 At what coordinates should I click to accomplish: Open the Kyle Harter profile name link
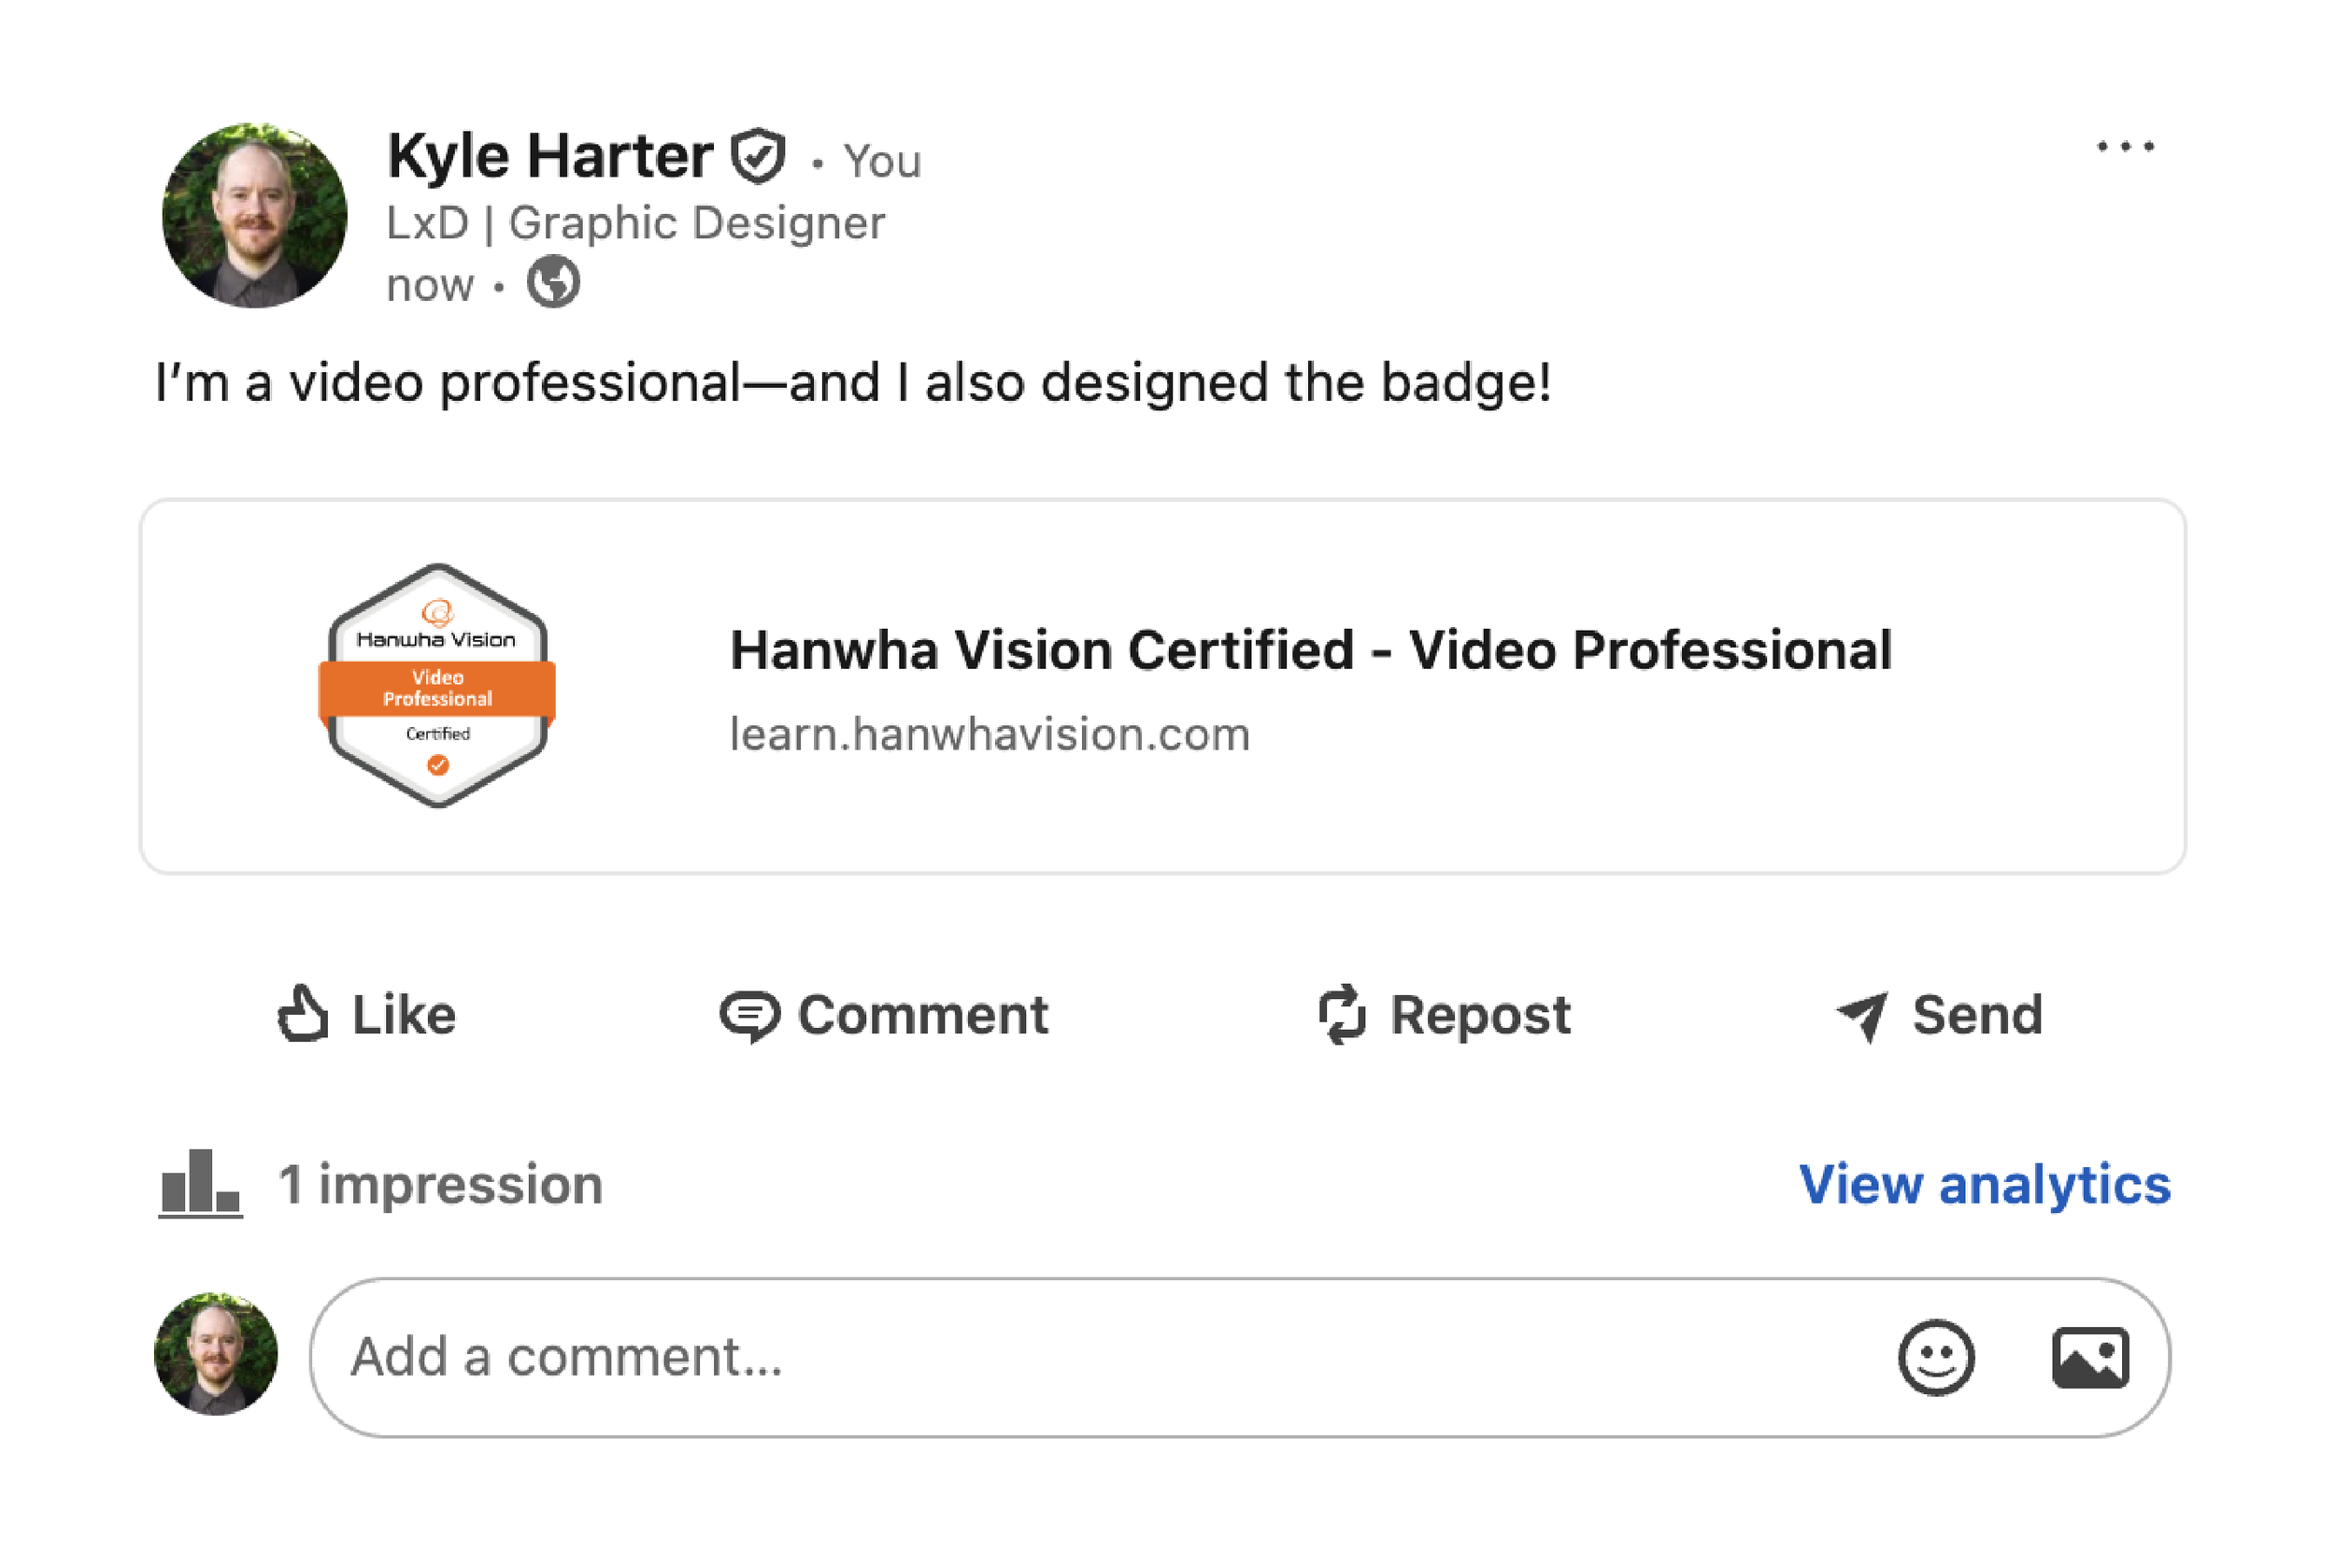click(x=550, y=156)
